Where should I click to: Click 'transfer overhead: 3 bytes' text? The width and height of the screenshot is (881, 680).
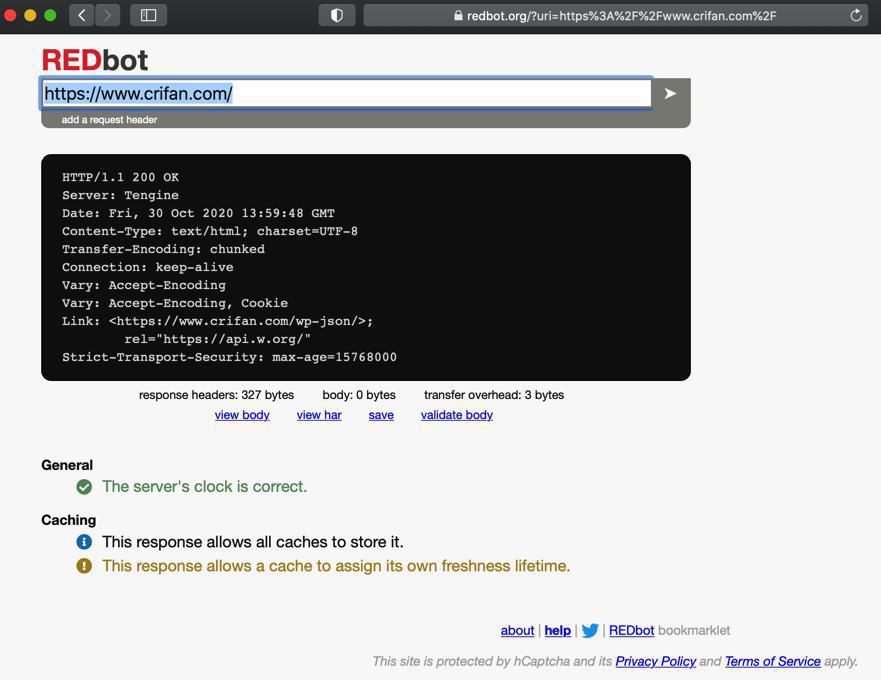click(494, 395)
